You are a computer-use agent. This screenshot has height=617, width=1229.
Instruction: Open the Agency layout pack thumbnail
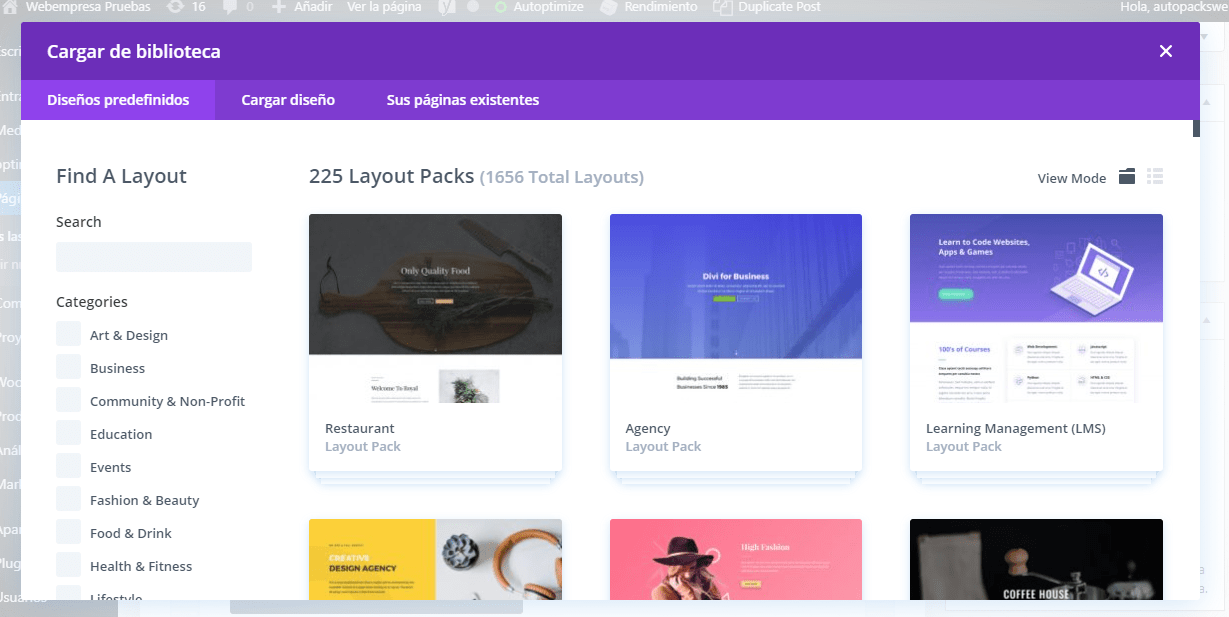pyautogui.click(x=736, y=308)
